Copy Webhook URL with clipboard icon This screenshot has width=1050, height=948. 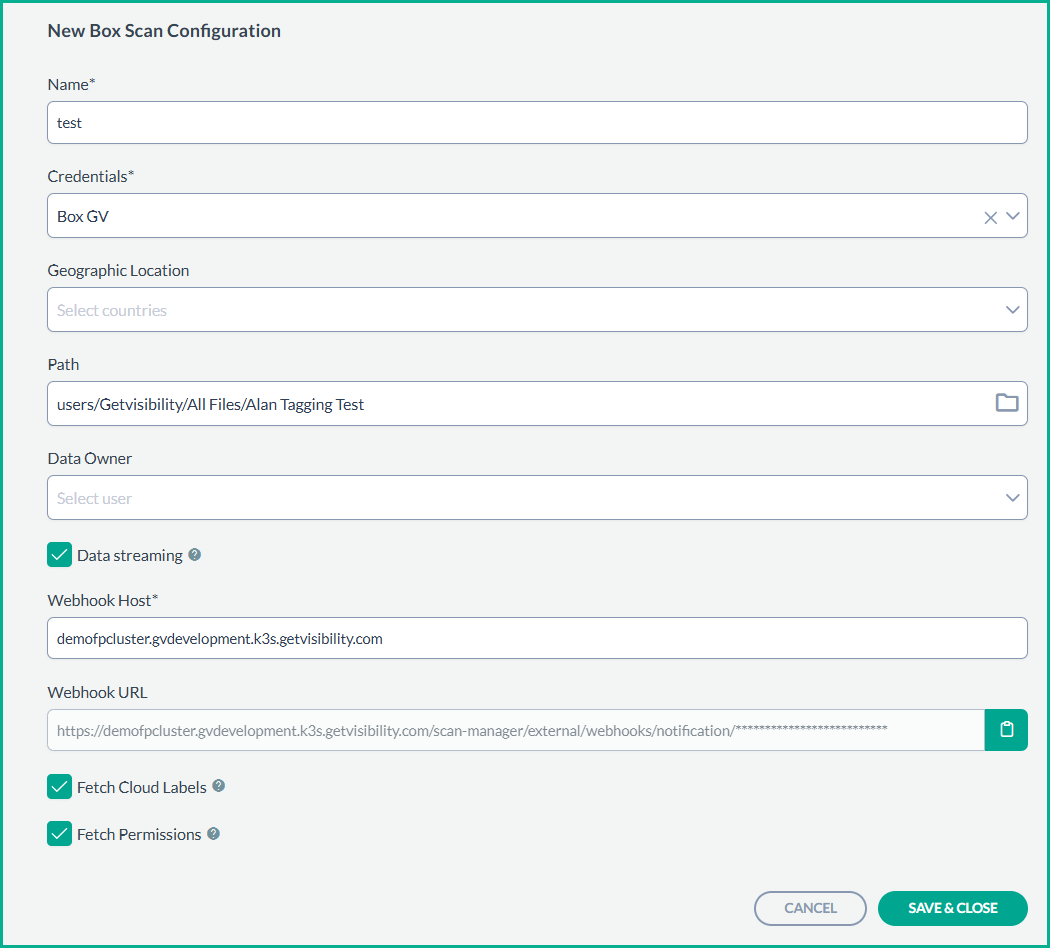(1006, 730)
